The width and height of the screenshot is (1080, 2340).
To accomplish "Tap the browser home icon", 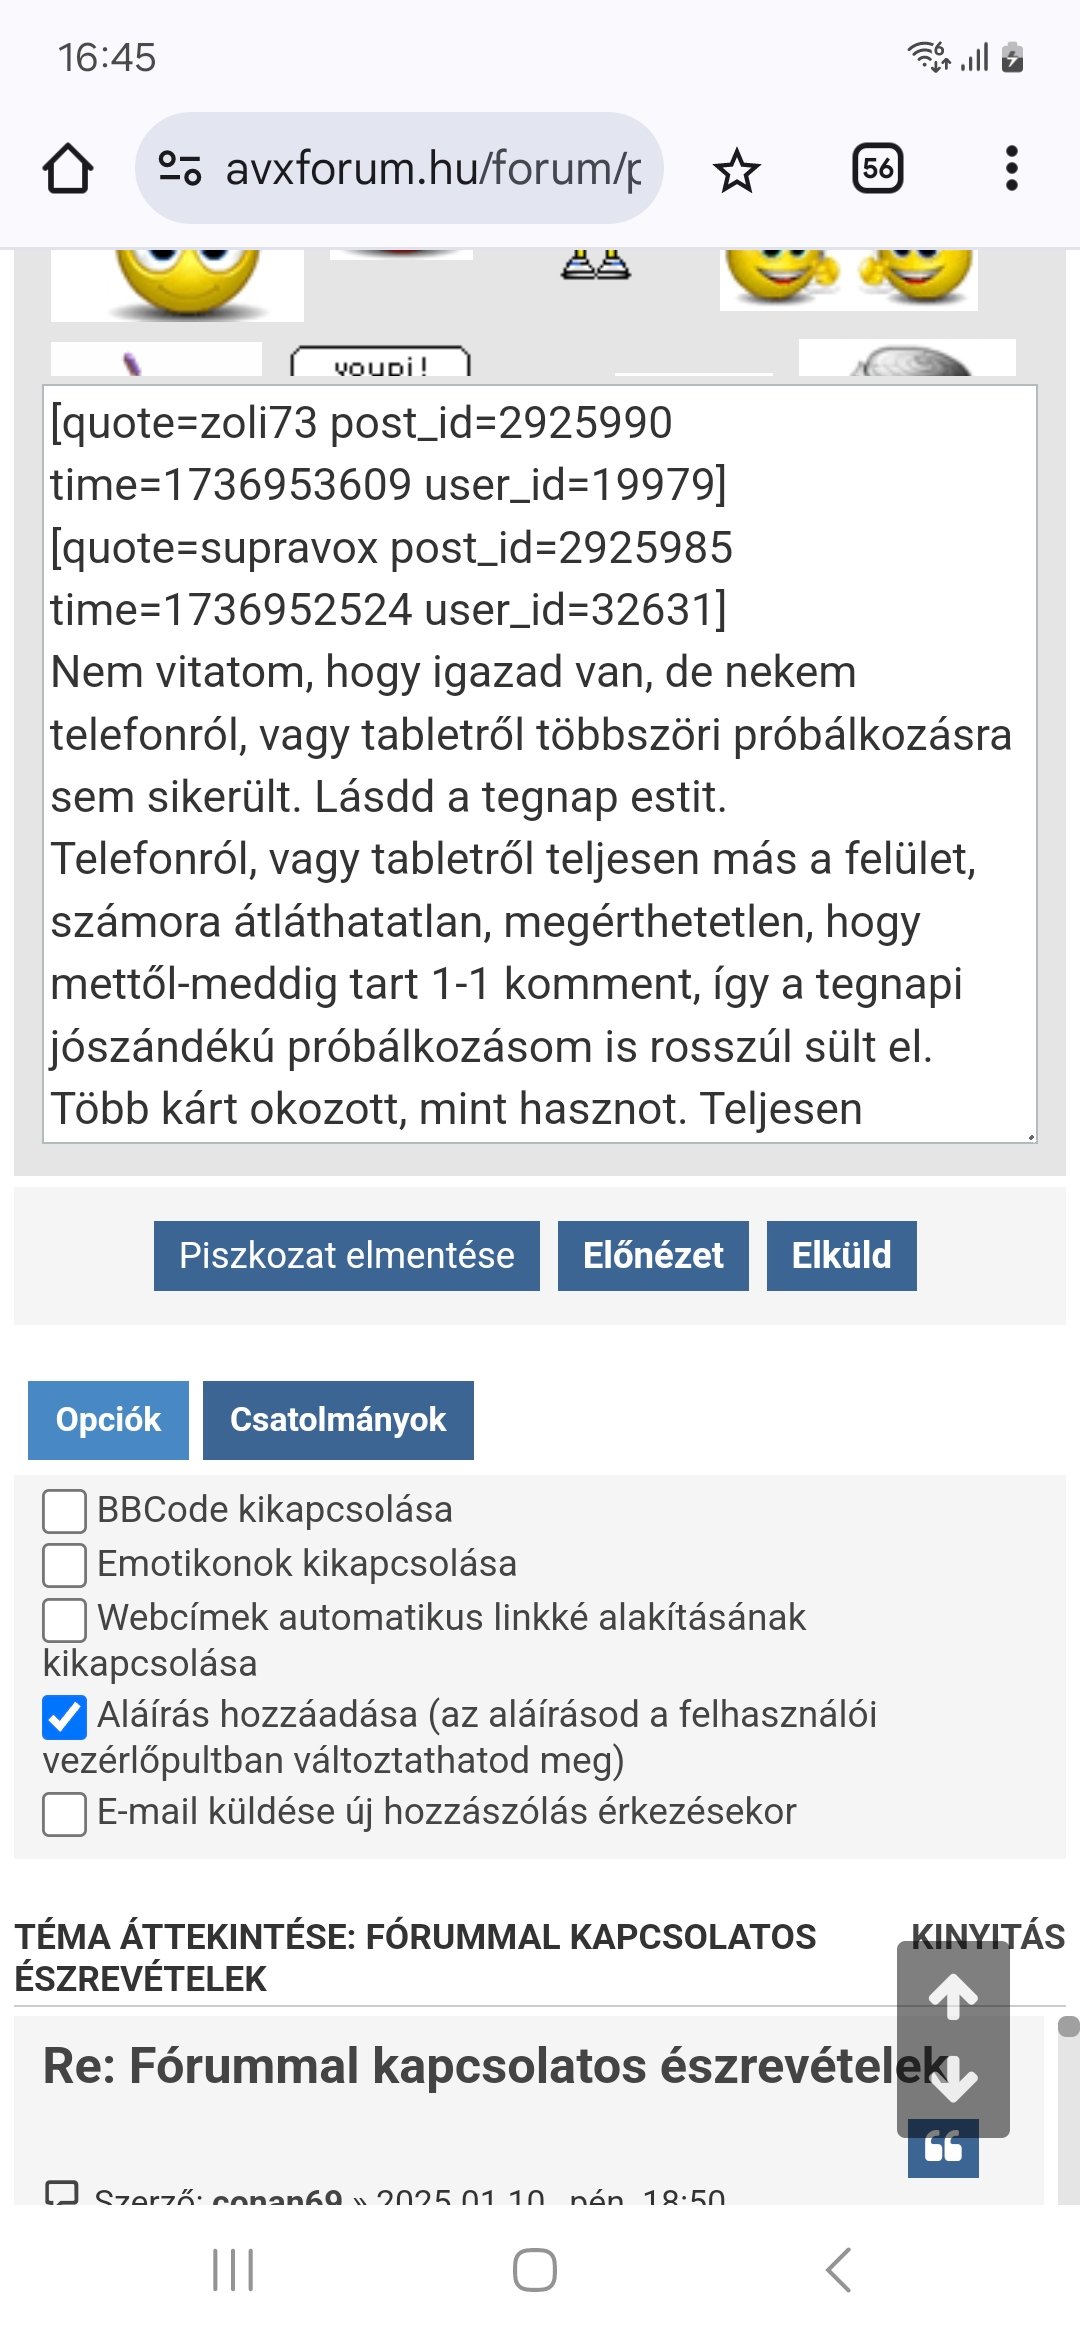I will (68, 168).
